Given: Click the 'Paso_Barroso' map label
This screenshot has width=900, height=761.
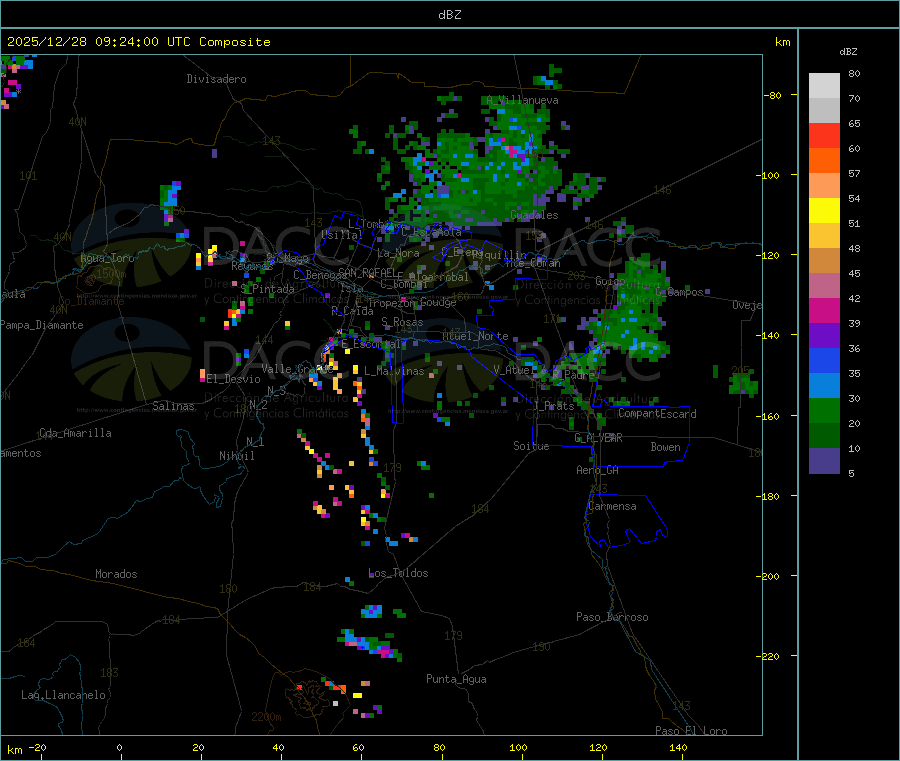Looking at the screenshot, I should 612,618.
